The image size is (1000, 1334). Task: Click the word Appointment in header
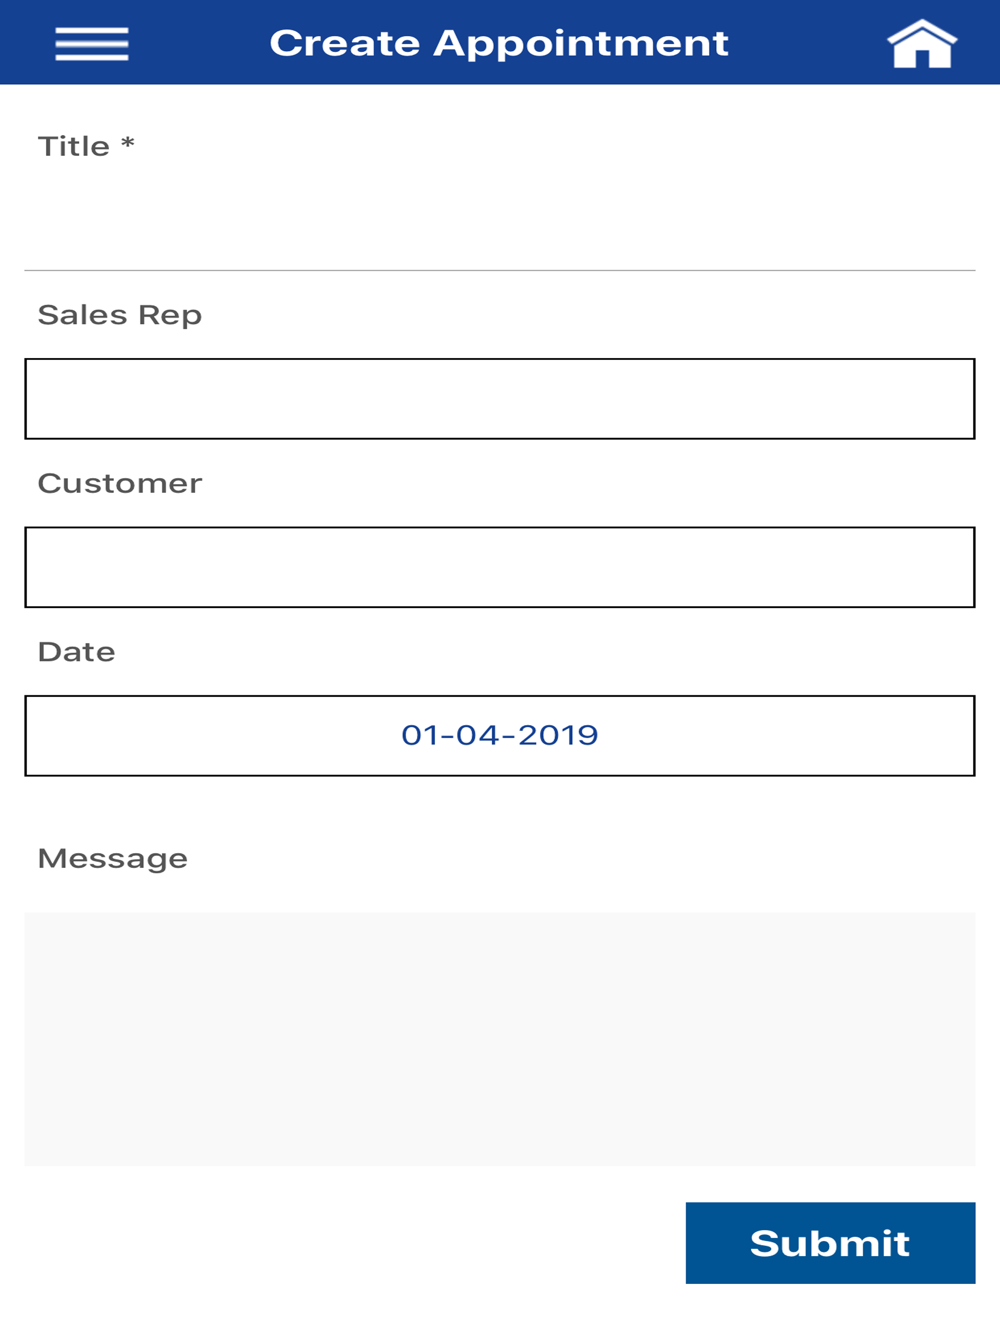coord(581,45)
